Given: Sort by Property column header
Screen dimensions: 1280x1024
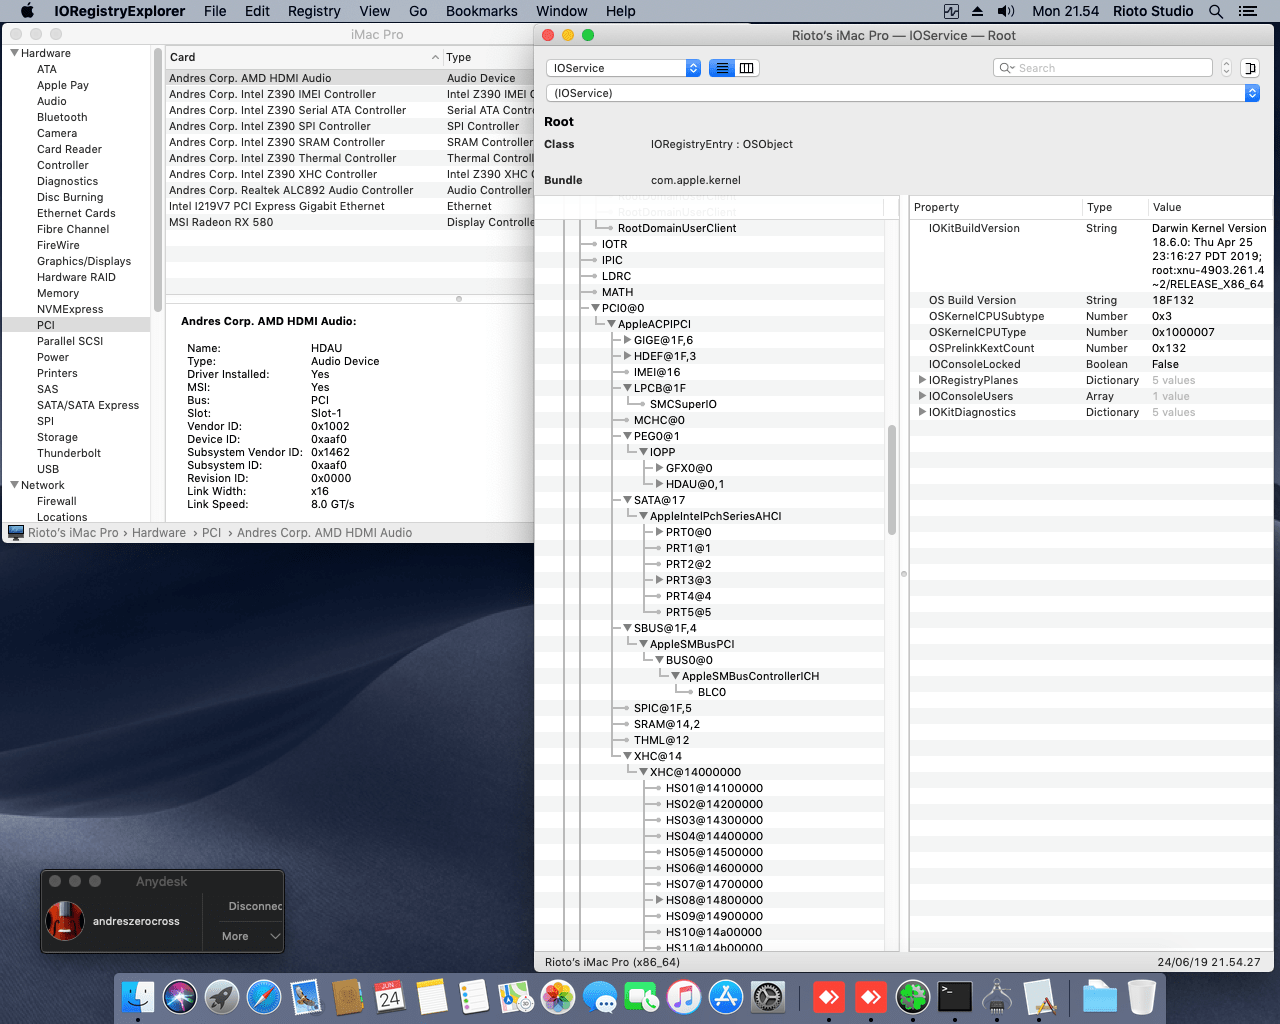Looking at the screenshot, I should pos(995,207).
